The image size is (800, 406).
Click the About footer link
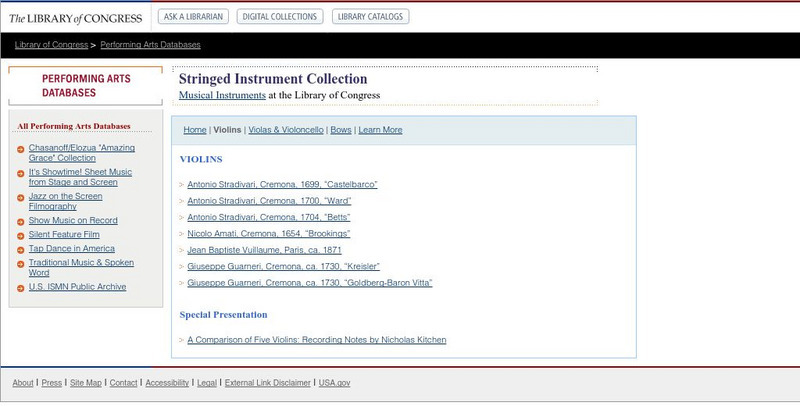tap(23, 383)
